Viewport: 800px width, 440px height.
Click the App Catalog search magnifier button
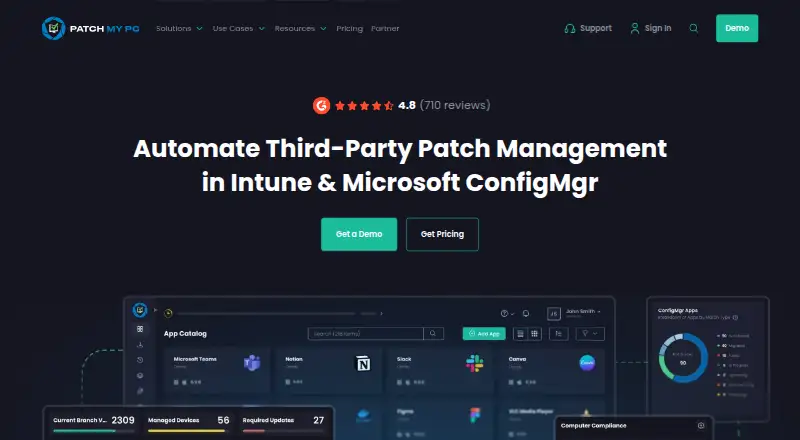point(433,333)
